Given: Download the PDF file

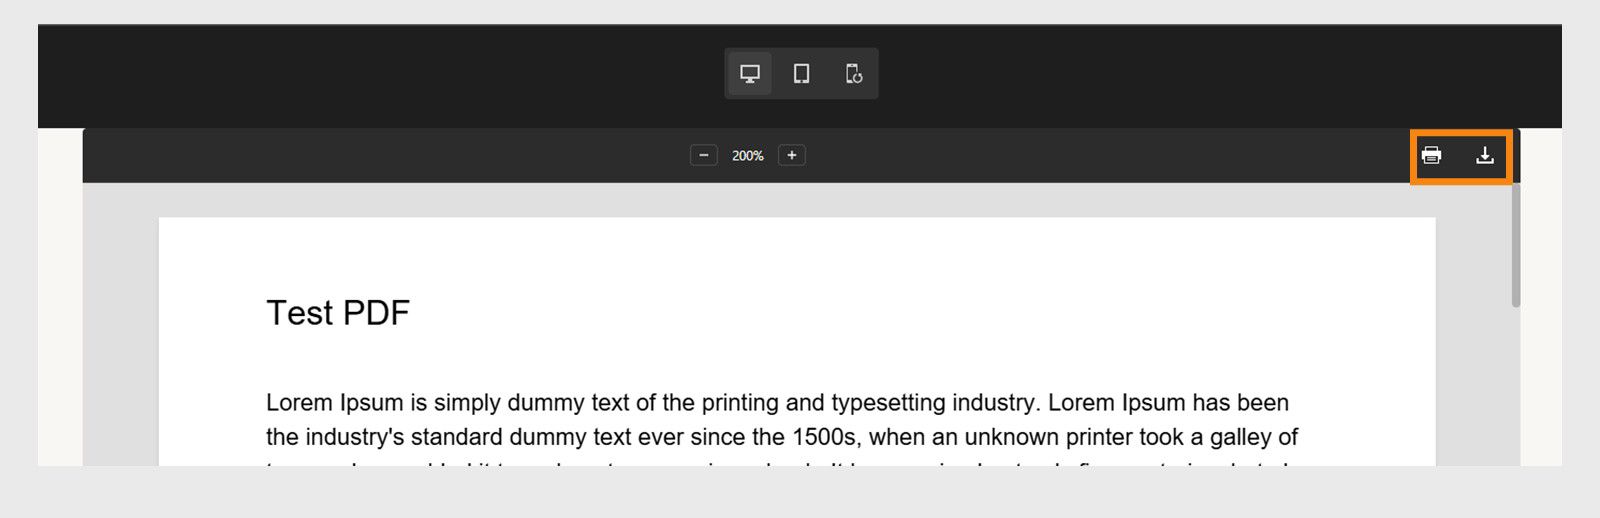Looking at the screenshot, I should (x=1485, y=155).
